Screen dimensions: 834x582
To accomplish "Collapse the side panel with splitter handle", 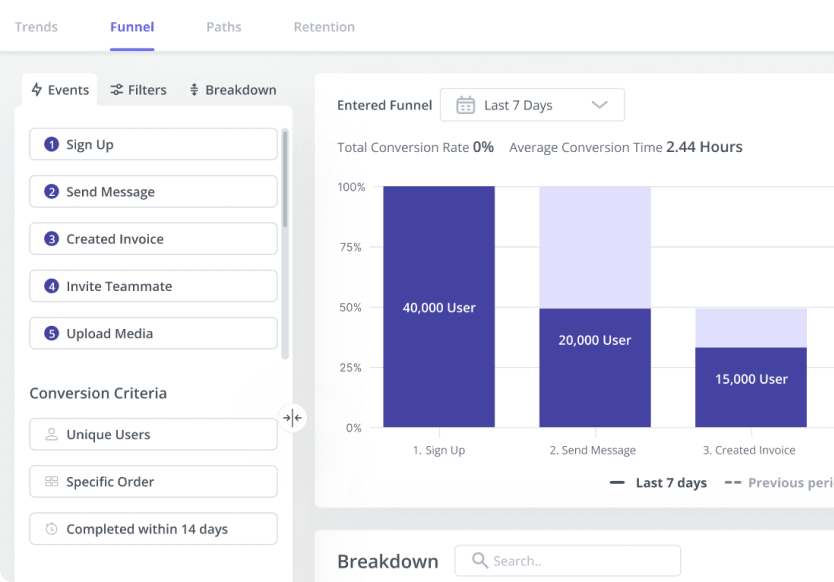I will pyautogui.click(x=292, y=418).
